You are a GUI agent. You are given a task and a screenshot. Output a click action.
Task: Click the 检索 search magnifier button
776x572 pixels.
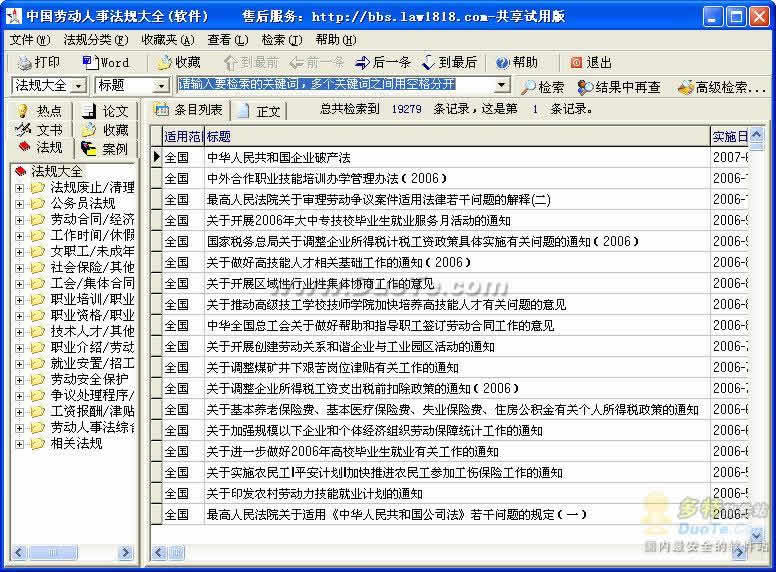pyautogui.click(x=542, y=87)
